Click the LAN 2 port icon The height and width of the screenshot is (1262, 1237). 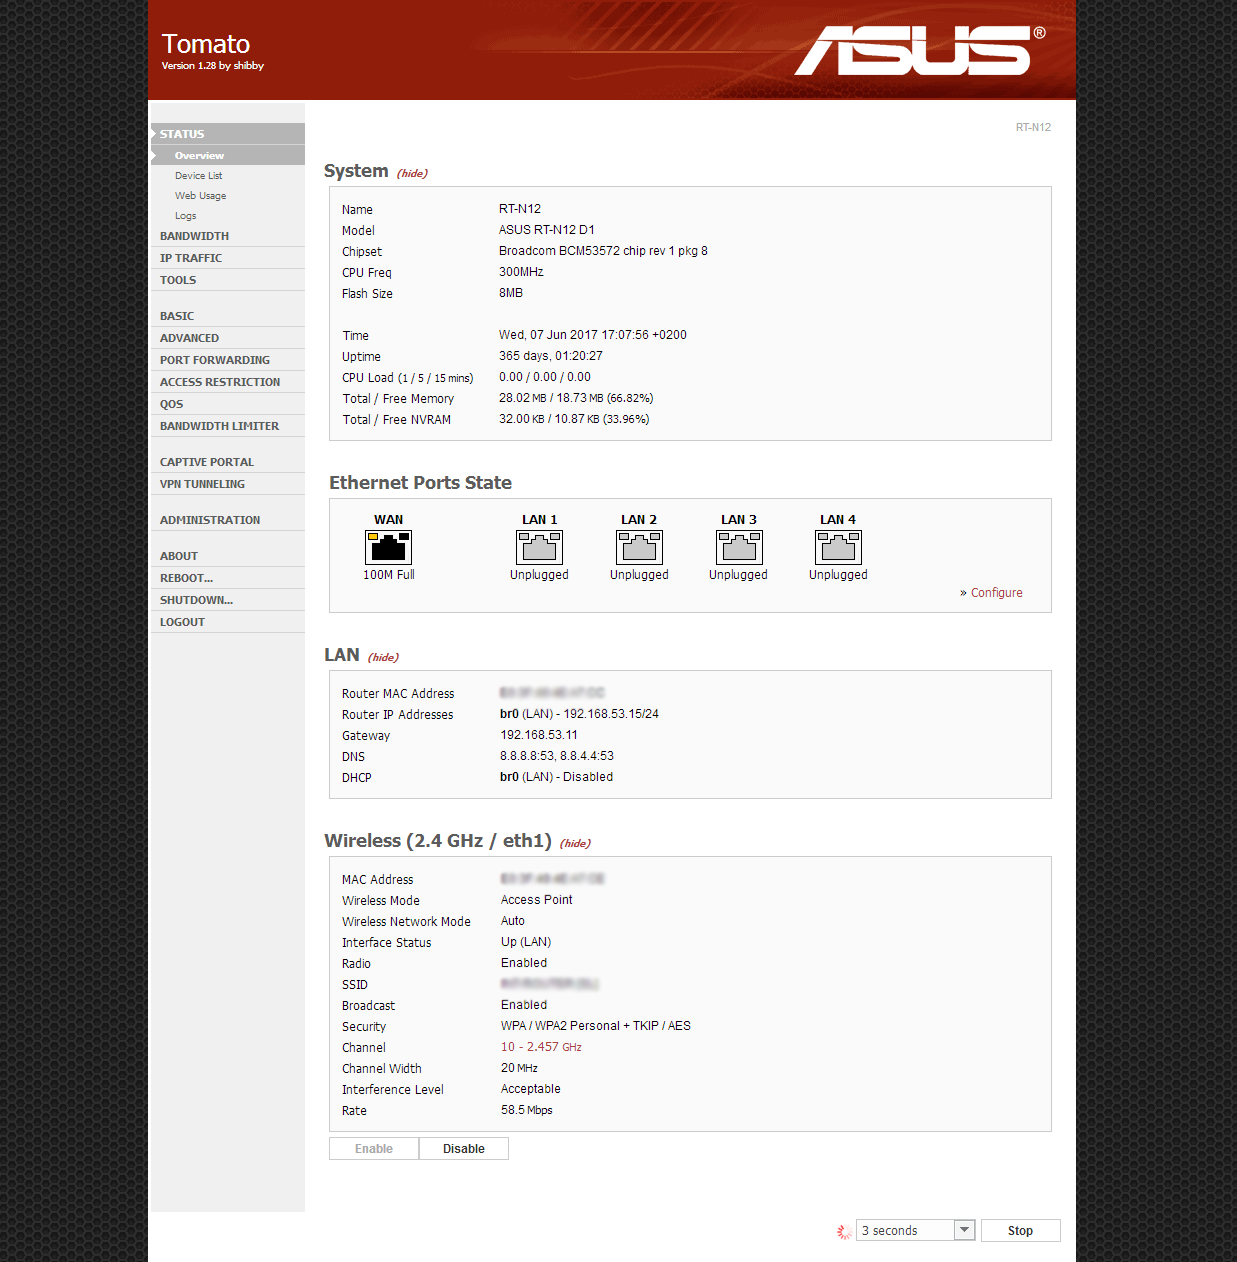[639, 547]
